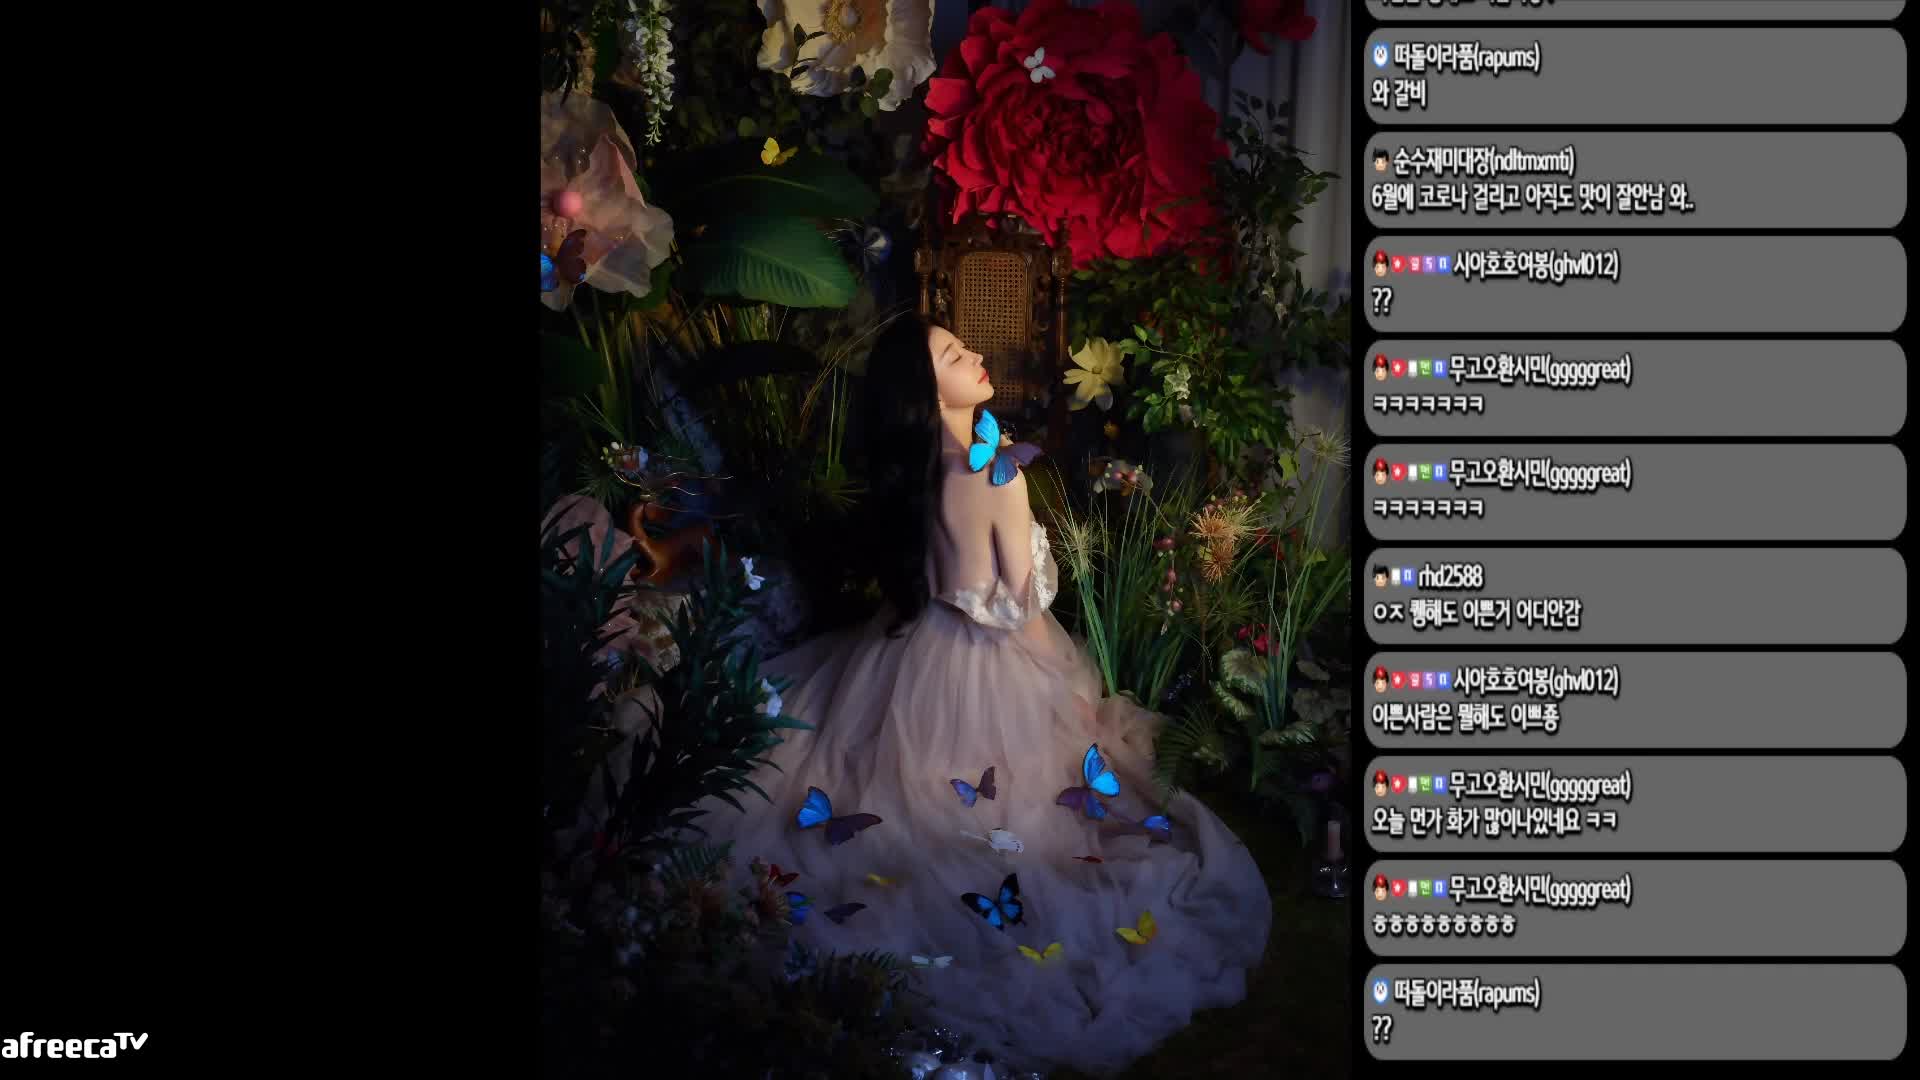1920x1080 pixels.
Task: Click 시아호호여봉(ghvl012) name above '이쁜사람은' message
Action: 1535,681
